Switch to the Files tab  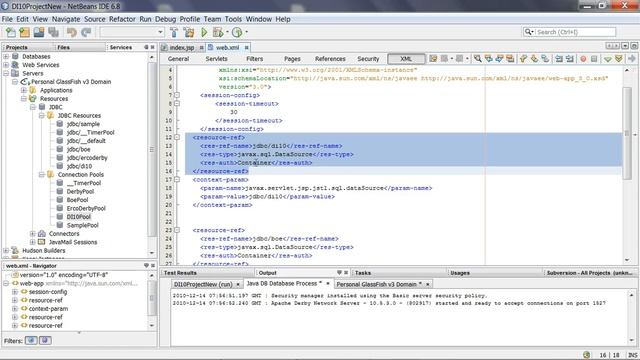[x=63, y=47]
